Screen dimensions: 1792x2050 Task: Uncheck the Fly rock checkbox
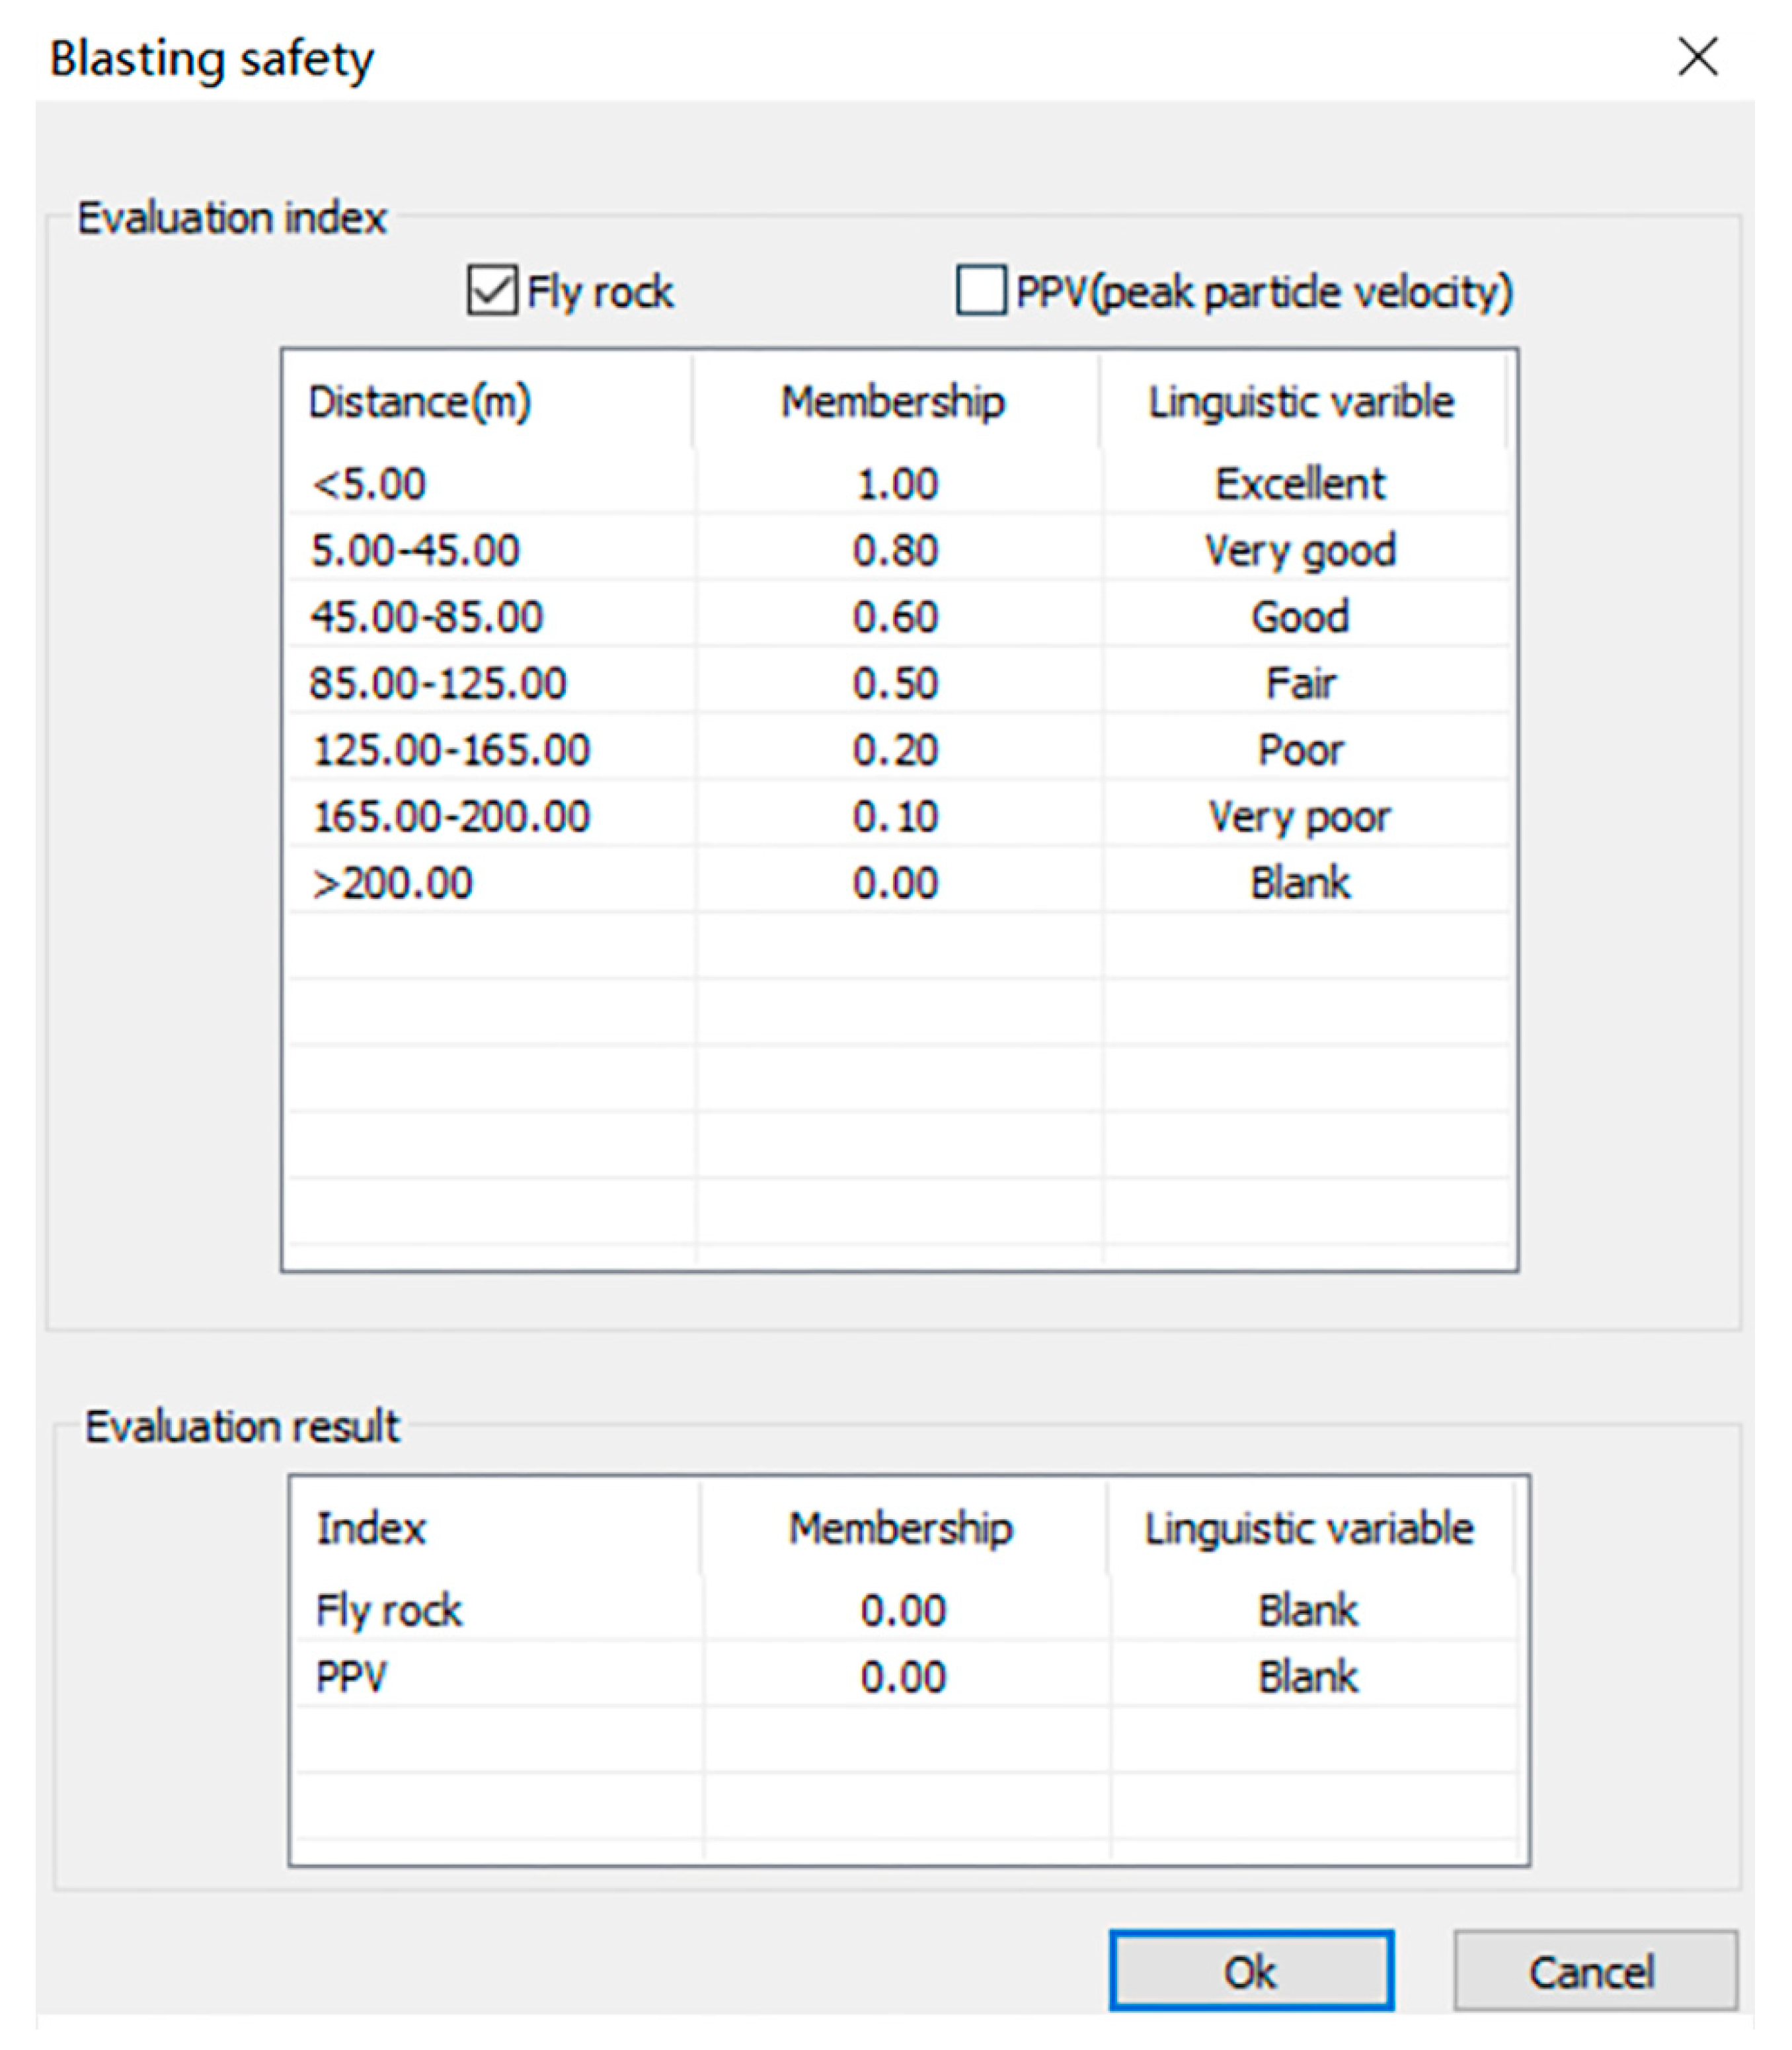click(492, 291)
